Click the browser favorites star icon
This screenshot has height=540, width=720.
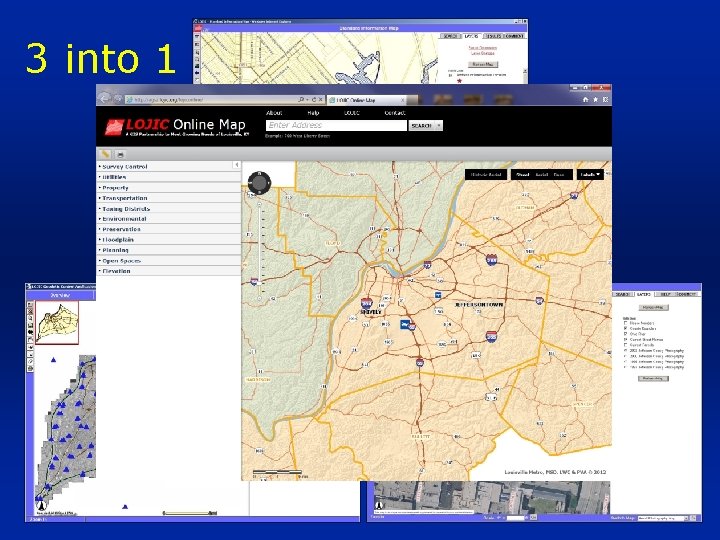click(596, 99)
